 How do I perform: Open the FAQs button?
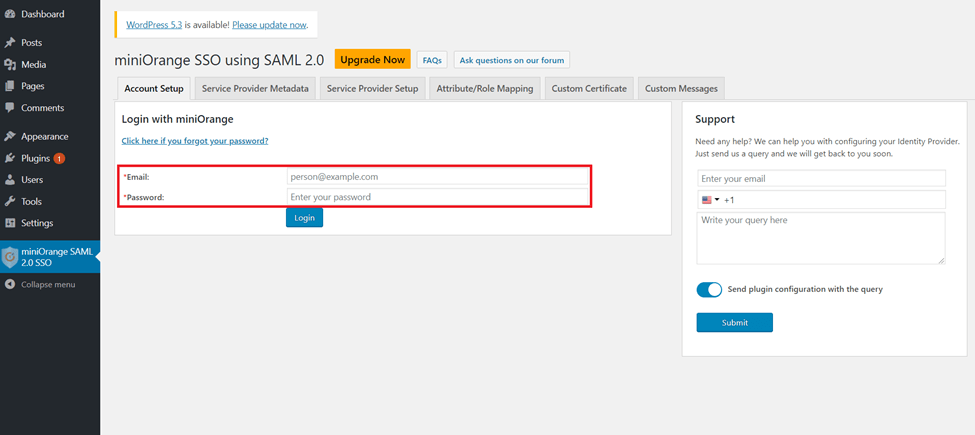pos(432,60)
